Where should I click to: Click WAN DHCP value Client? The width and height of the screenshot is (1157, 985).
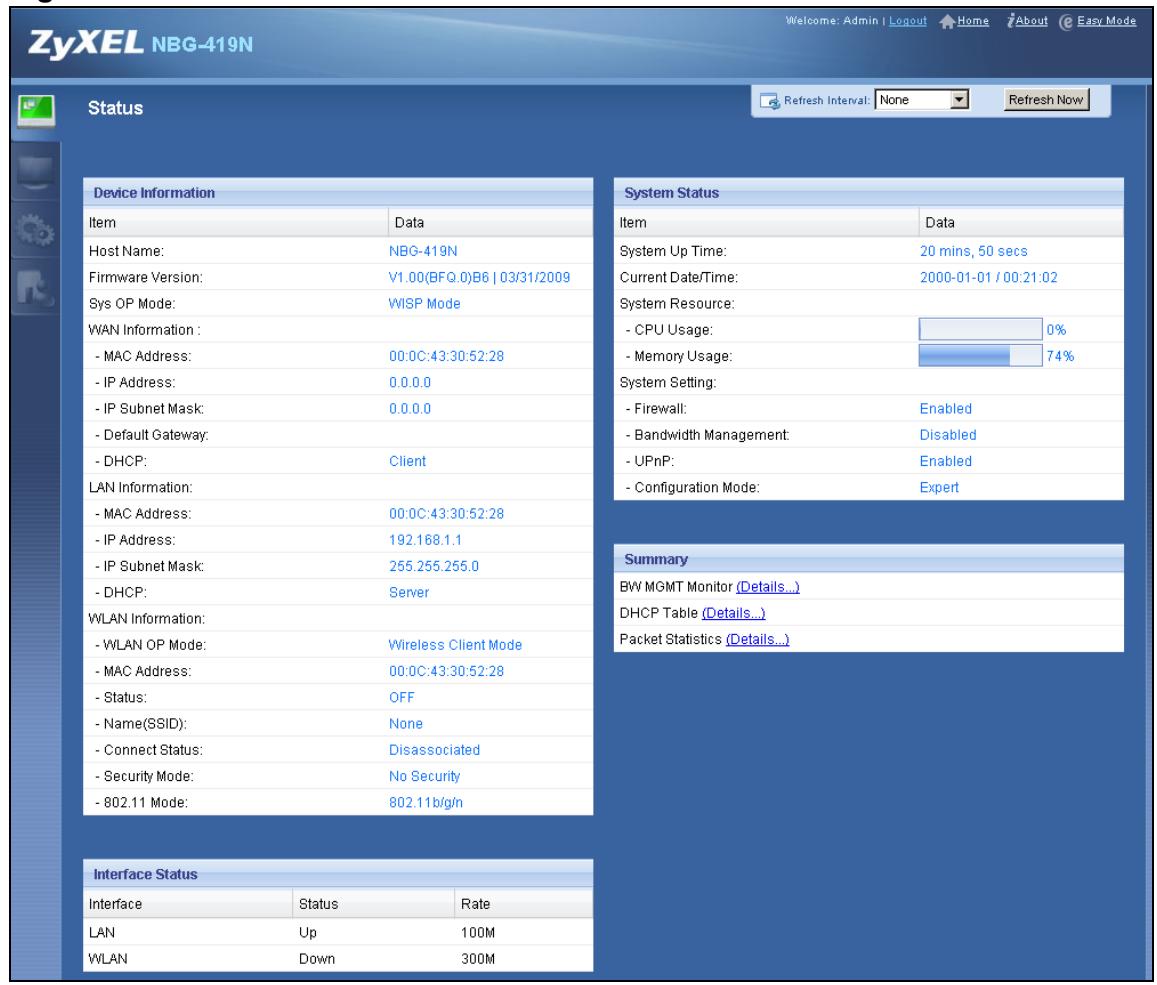407,461
